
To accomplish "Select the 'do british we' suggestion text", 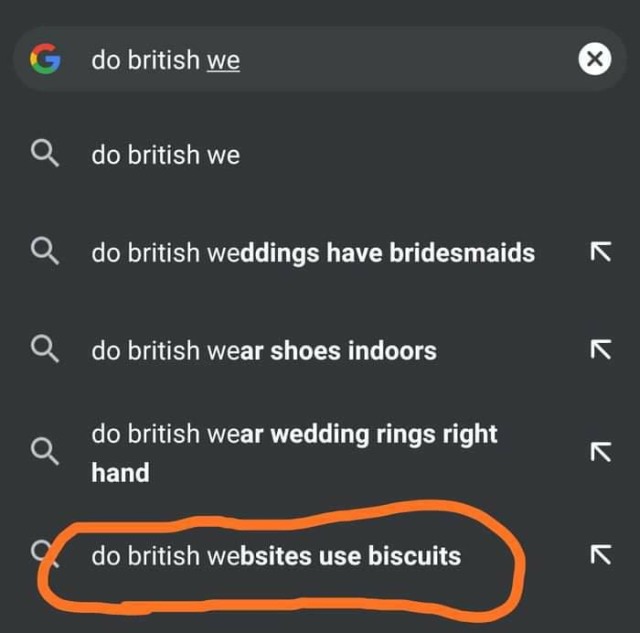I will pyautogui.click(x=166, y=155).
